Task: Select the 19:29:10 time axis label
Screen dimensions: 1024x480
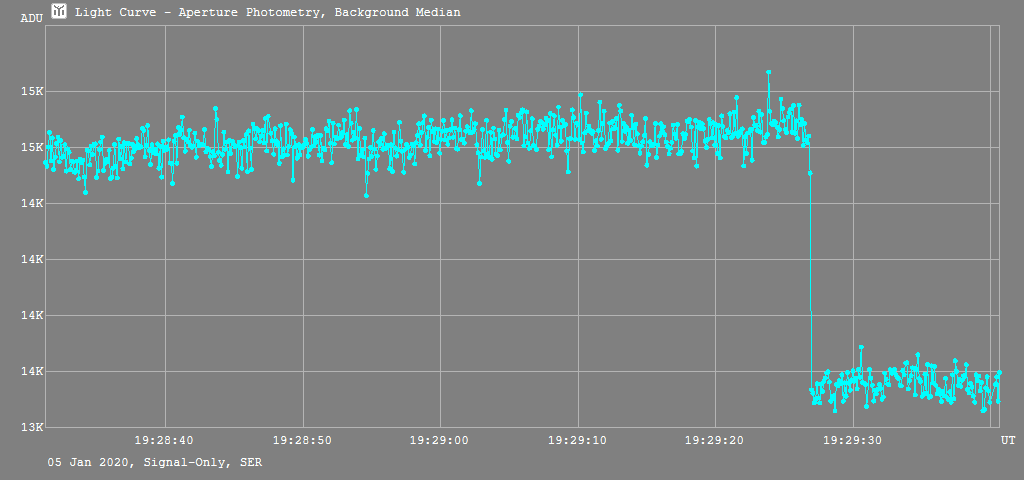Action: coord(578,440)
